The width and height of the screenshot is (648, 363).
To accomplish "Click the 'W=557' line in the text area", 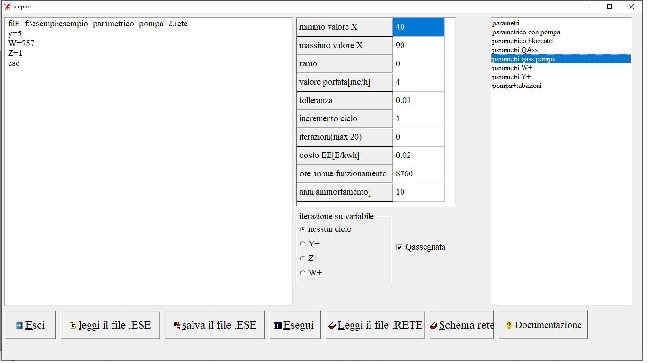I will [x=21, y=43].
